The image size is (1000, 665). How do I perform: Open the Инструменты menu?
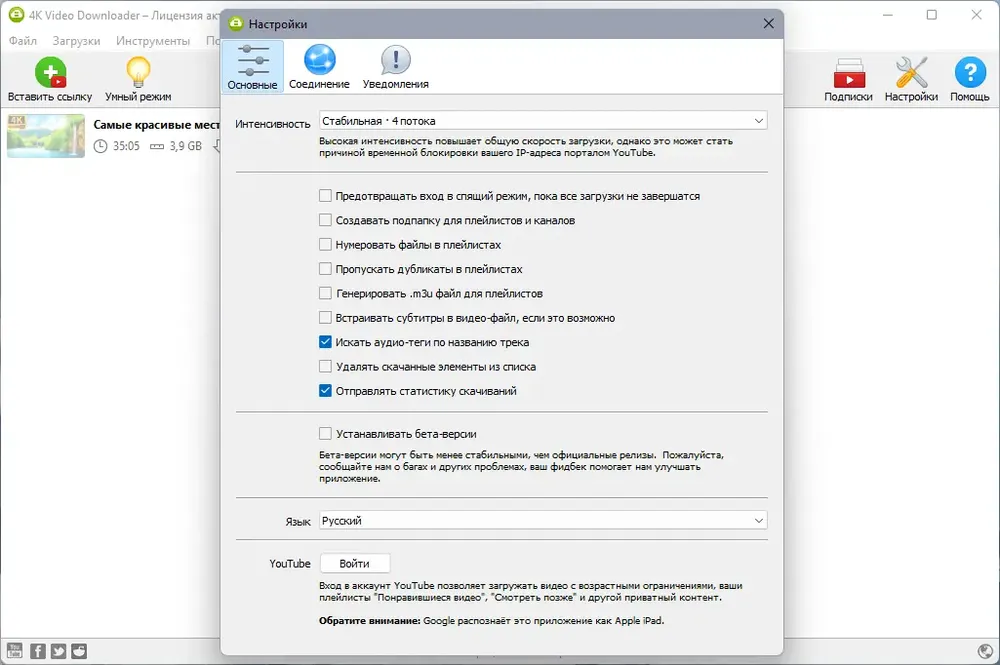153,41
